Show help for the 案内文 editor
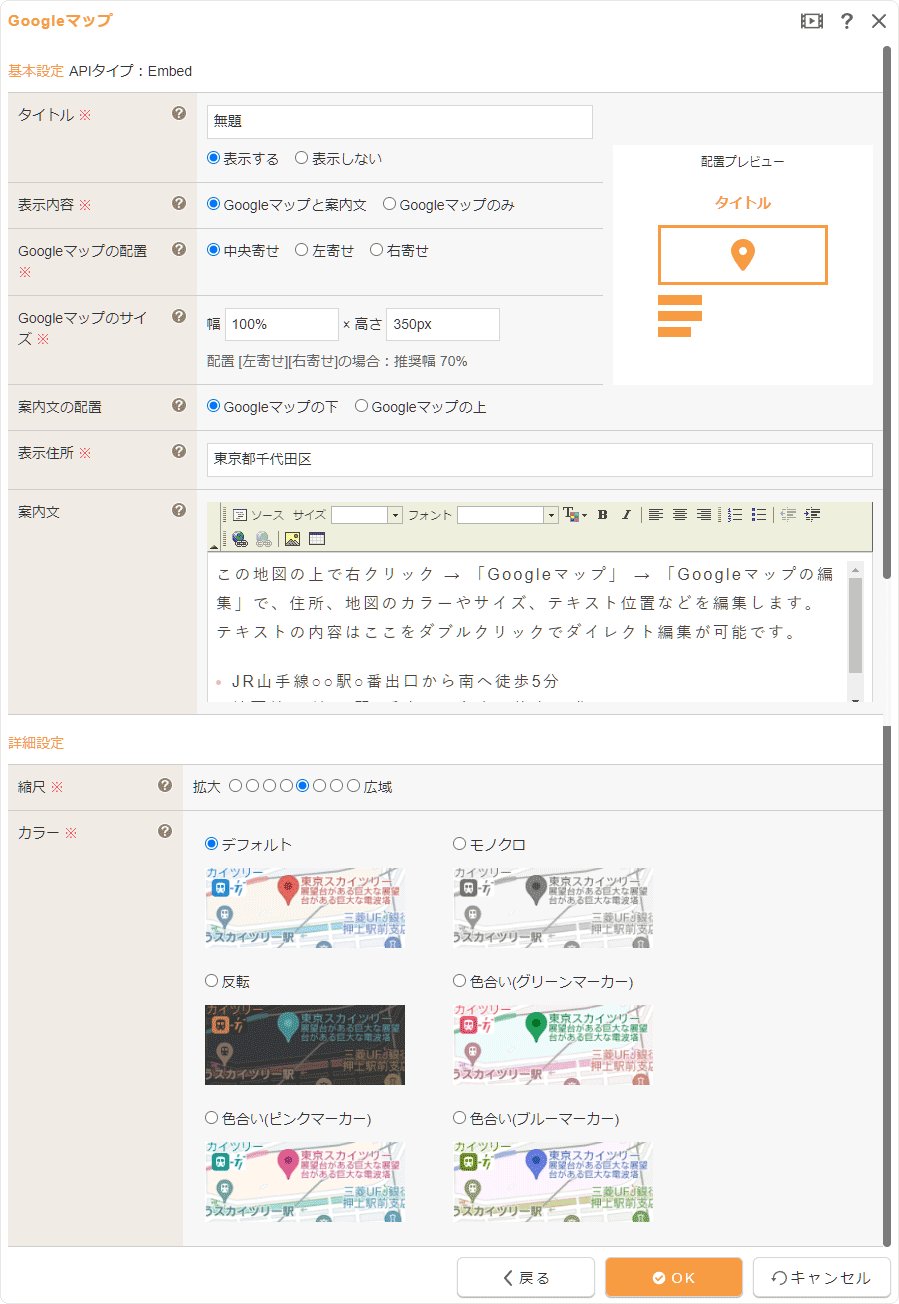The height and width of the screenshot is (1304, 899). pyautogui.click(x=179, y=510)
